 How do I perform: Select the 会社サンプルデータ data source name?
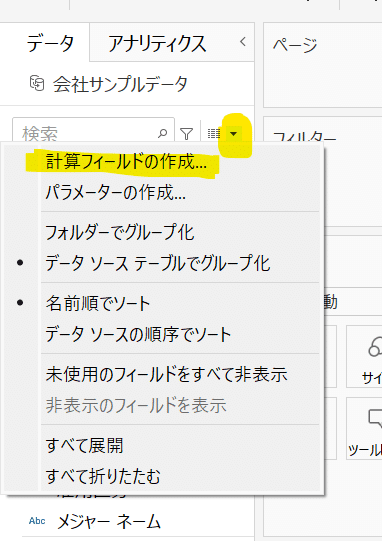120,84
